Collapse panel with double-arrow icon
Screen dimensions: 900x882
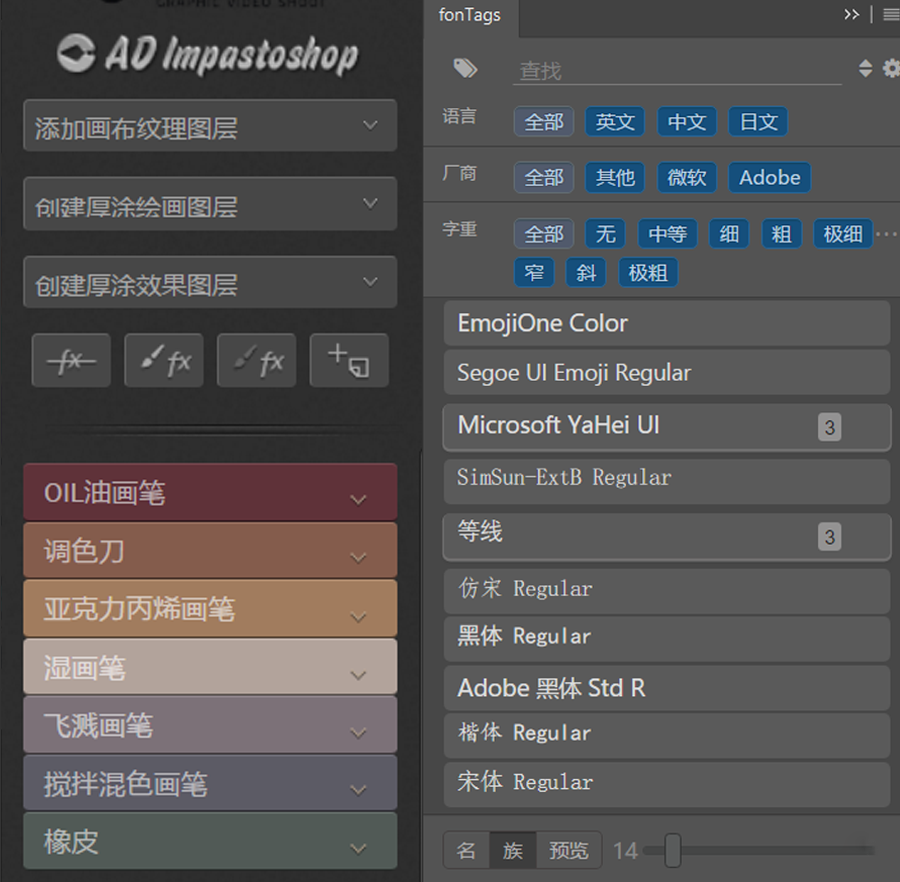tap(851, 14)
